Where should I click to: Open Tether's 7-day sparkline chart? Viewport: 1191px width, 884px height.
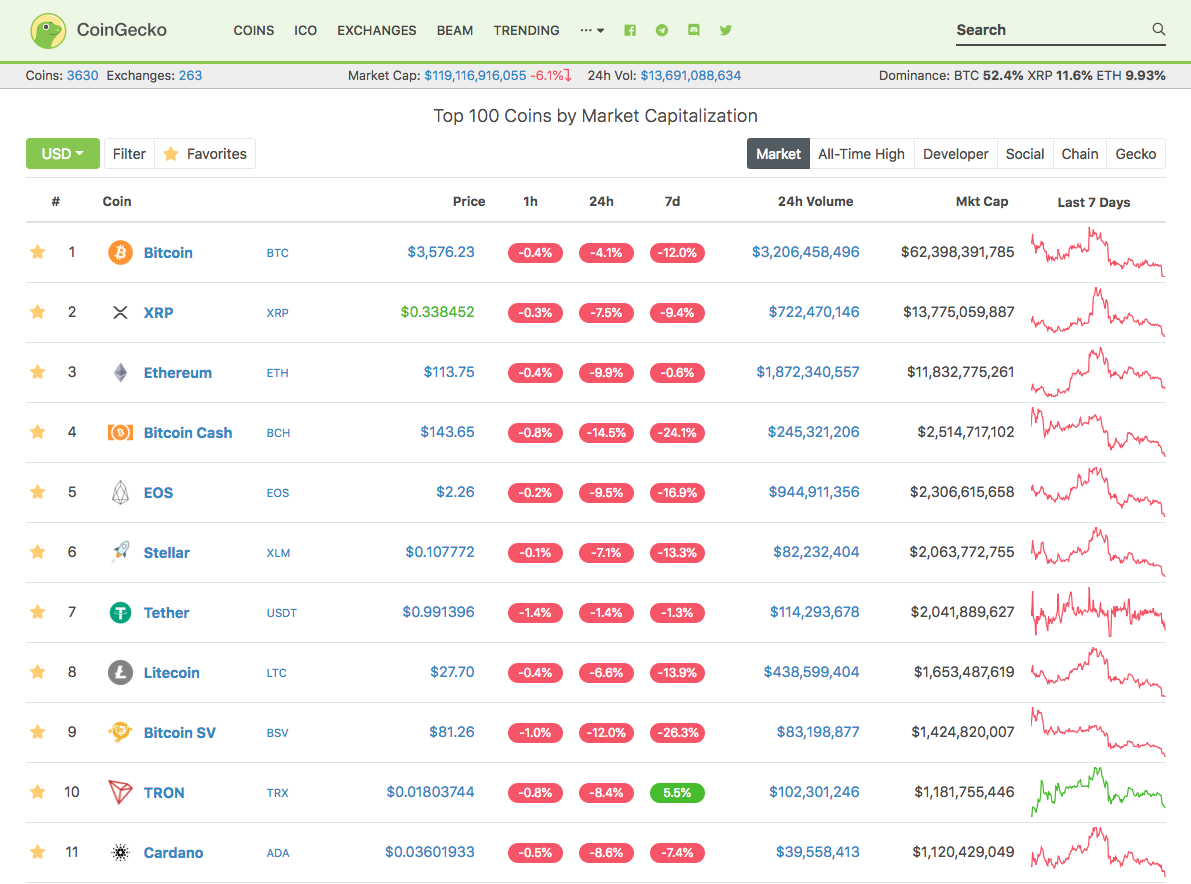(x=1098, y=611)
